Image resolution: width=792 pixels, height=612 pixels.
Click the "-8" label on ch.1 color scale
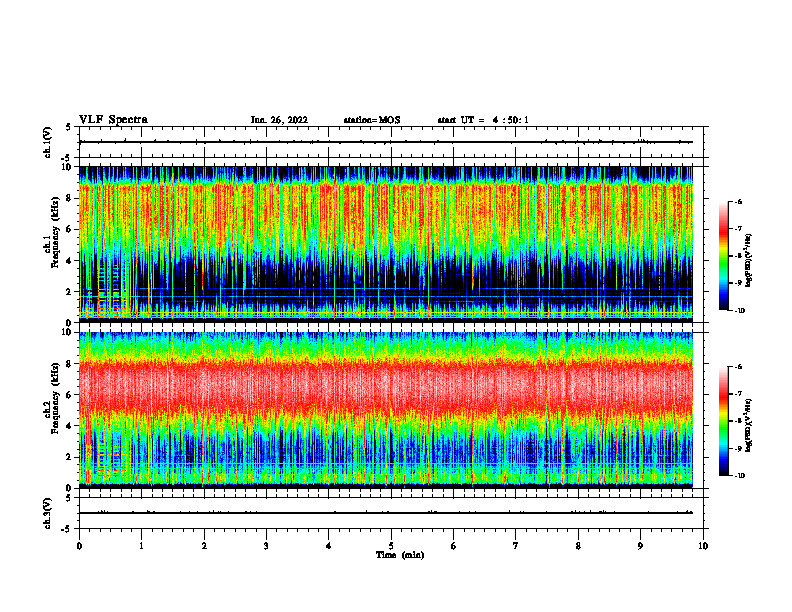(x=738, y=256)
